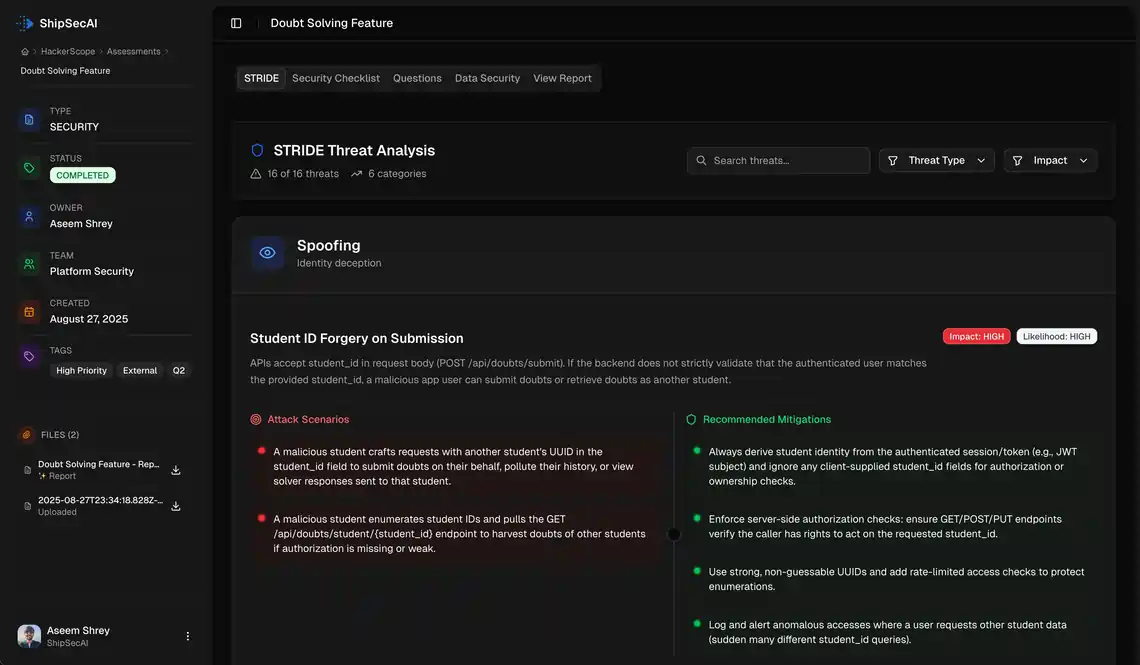
Task: Click the FILES (2) section label
Action: (60, 435)
